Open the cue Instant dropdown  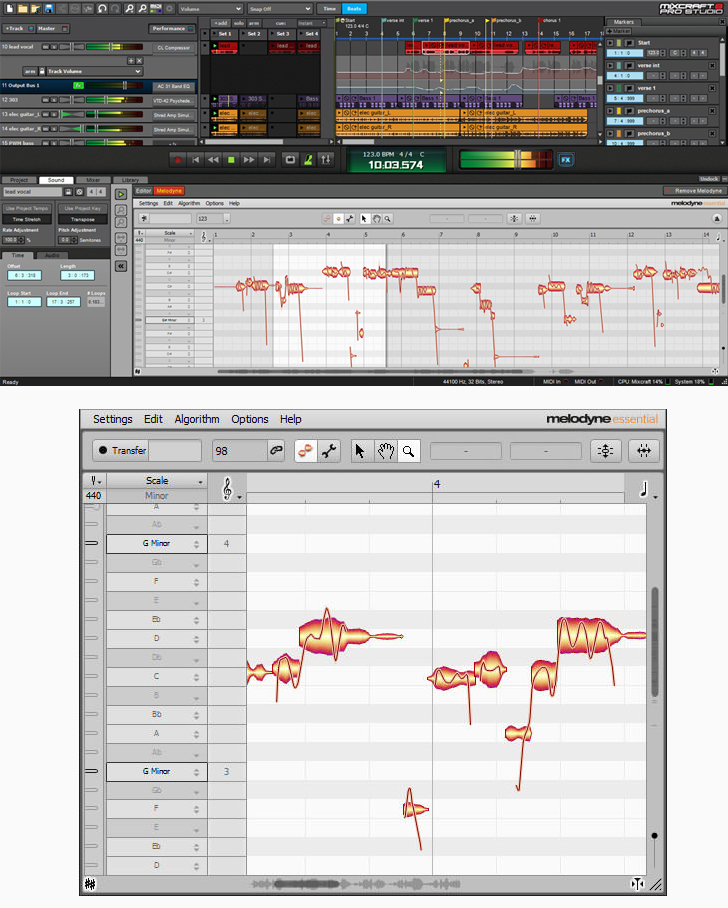click(312, 24)
